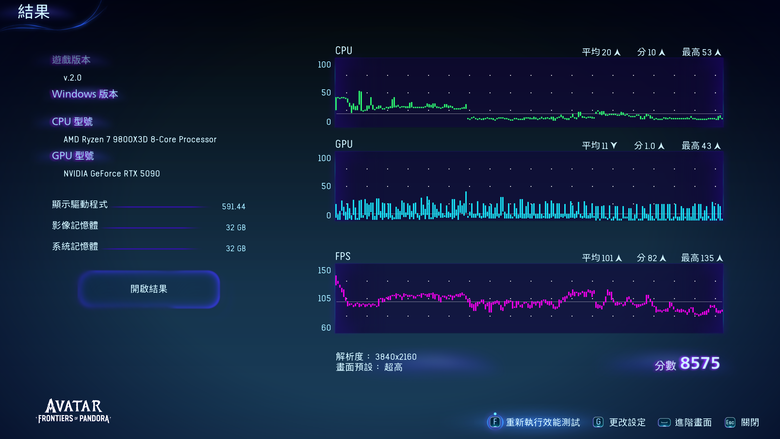
Task: Click the NVIDIA GeForce RTX 5090 text
Action: [111, 174]
